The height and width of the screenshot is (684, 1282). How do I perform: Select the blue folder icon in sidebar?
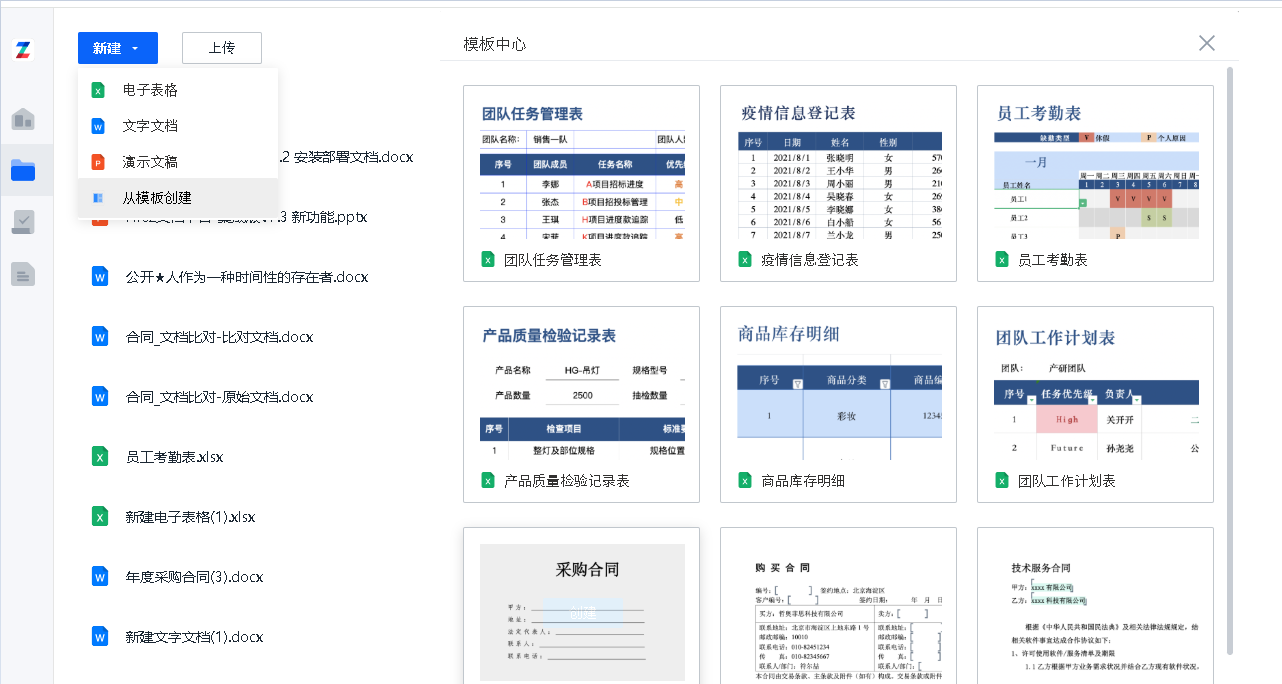click(x=23, y=171)
